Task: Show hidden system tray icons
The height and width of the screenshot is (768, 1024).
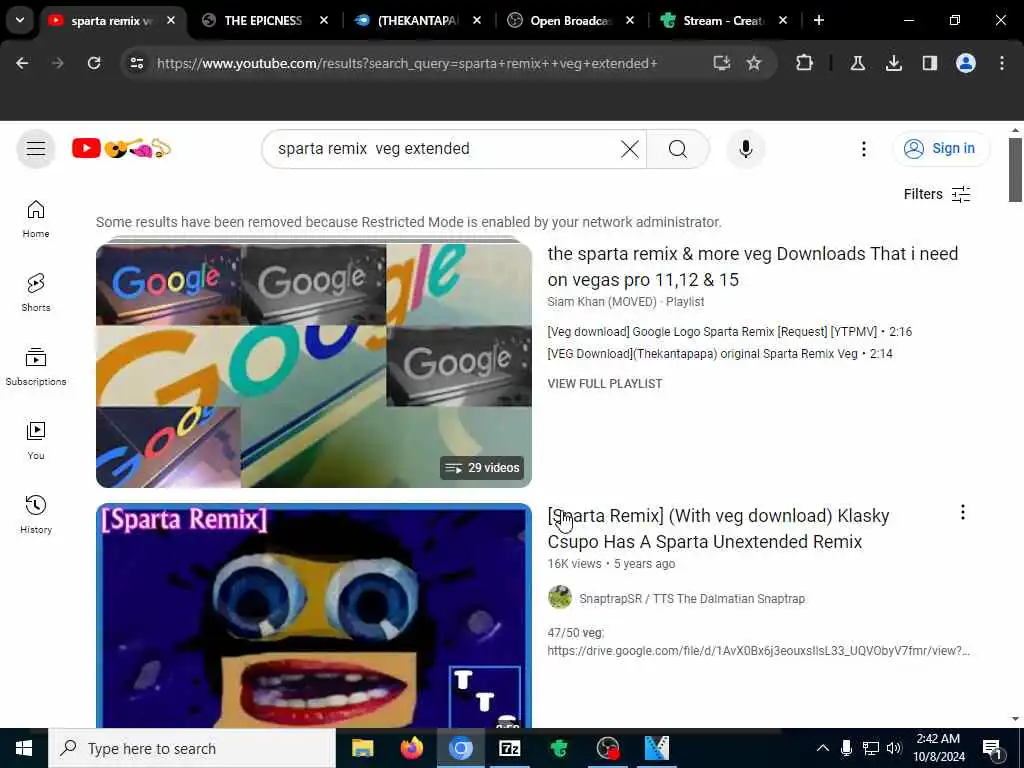Action: pyautogui.click(x=823, y=748)
